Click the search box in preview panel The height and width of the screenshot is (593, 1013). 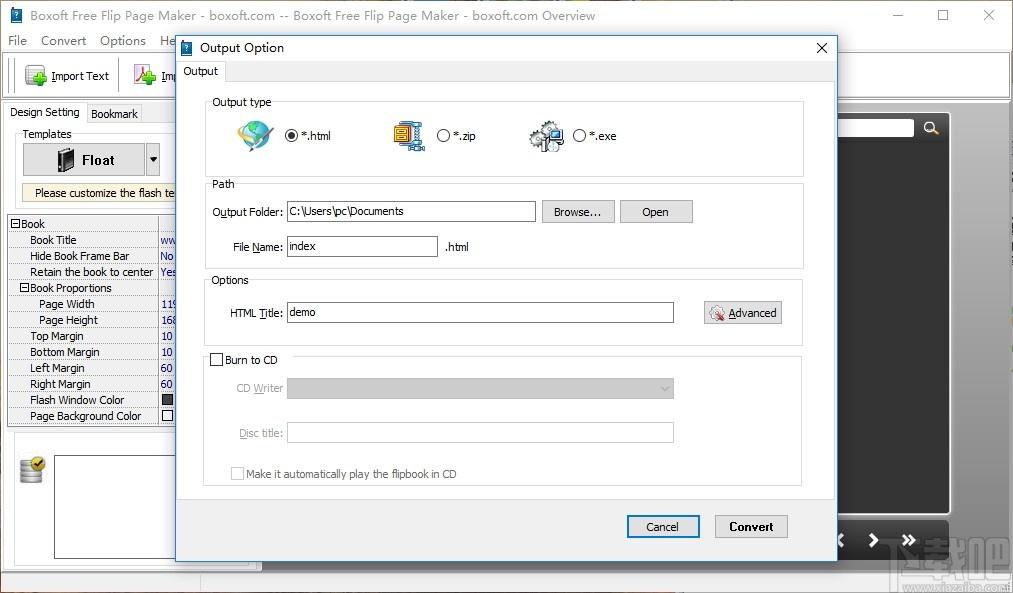[875, 128]
